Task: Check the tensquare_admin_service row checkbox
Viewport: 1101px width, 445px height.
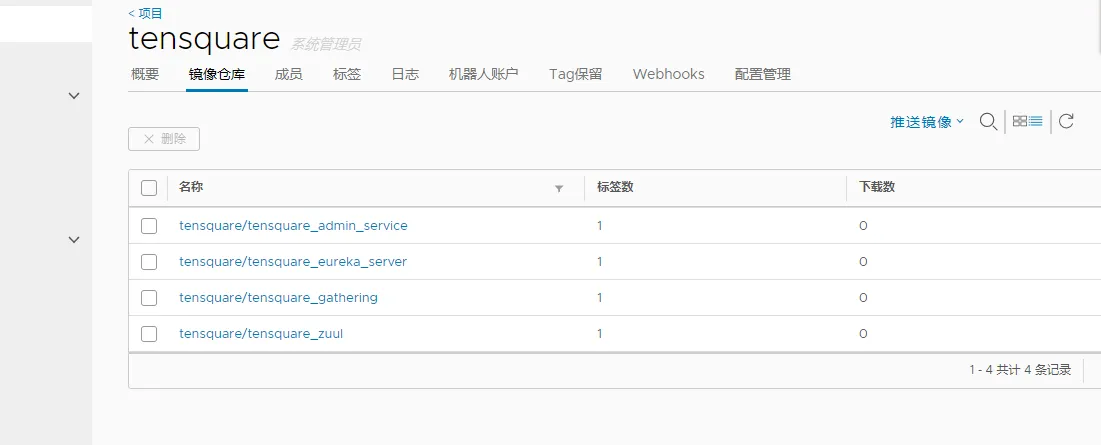Action: (149, 226)
